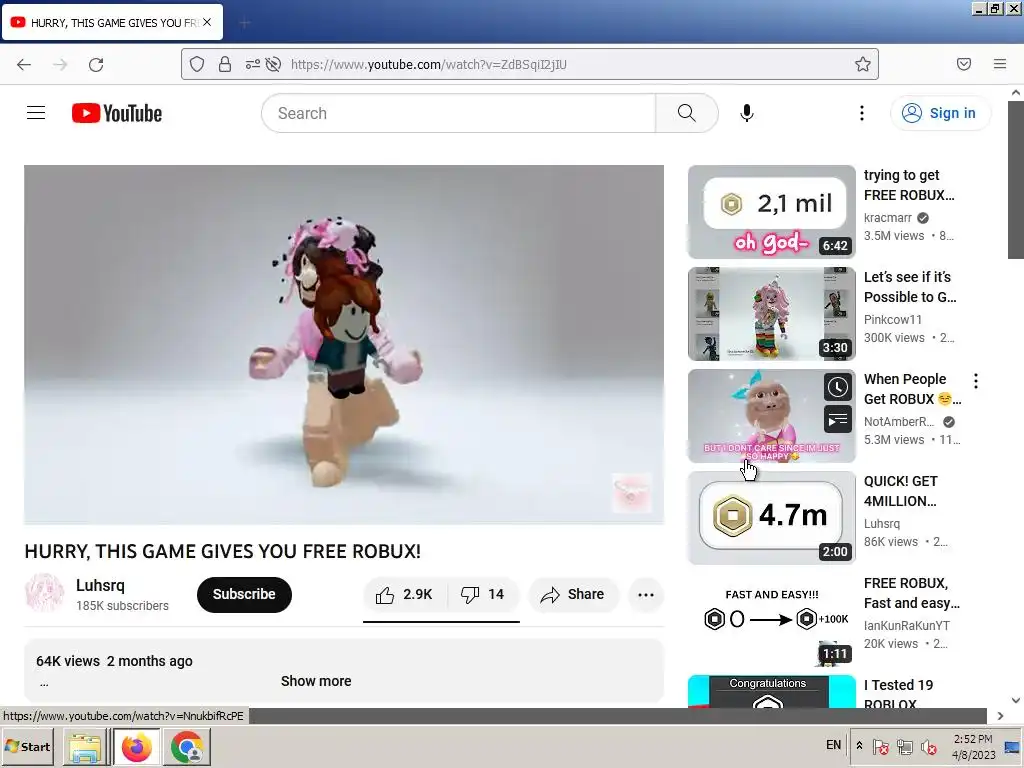Viewport: 1024px width, 768px height.
Task: Reload the page in Firefox
Action: click(x=96, y=64)
